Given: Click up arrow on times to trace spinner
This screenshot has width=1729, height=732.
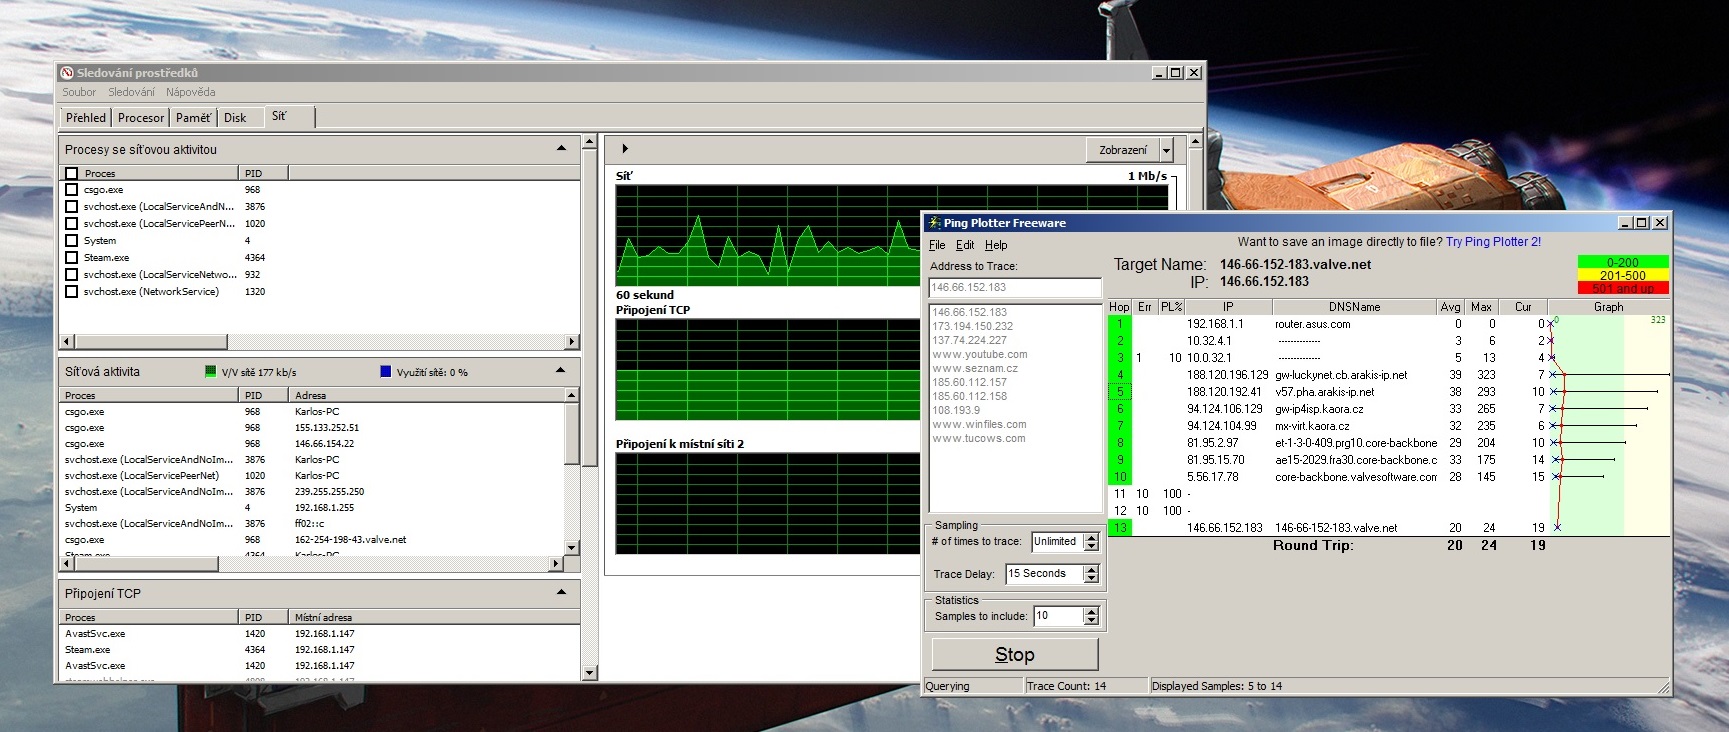Looking at the screenshot, I should 1091,537.
